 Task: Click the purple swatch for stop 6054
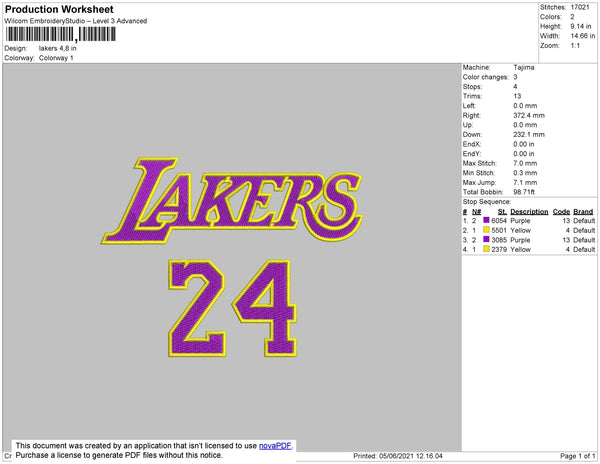(x=486, y=220)
